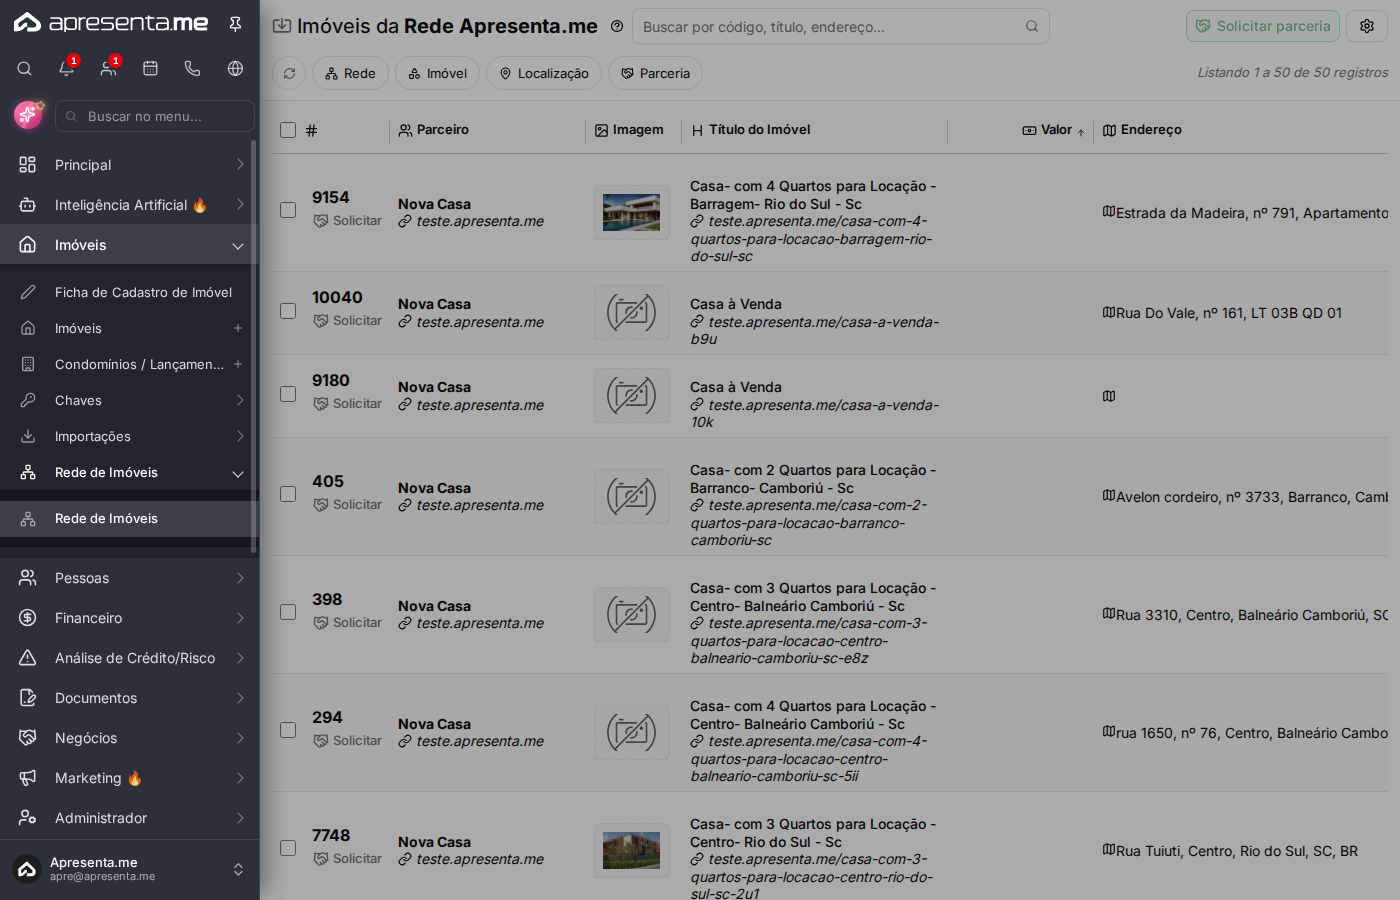Expand the Financeiro menu
This screenshot has width=1400, height=900.
coord(130,618)
